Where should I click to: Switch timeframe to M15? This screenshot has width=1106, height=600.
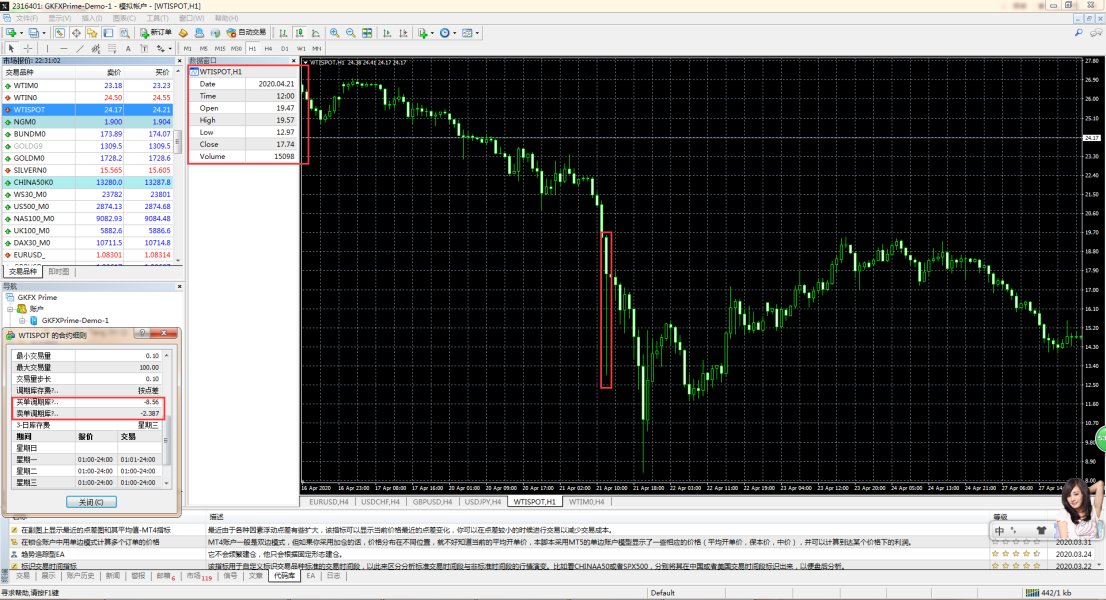tap(220, 49)
